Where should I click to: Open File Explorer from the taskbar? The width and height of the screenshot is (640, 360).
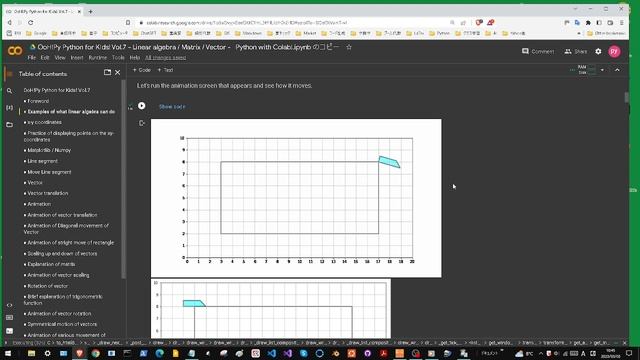pos(31,353)
